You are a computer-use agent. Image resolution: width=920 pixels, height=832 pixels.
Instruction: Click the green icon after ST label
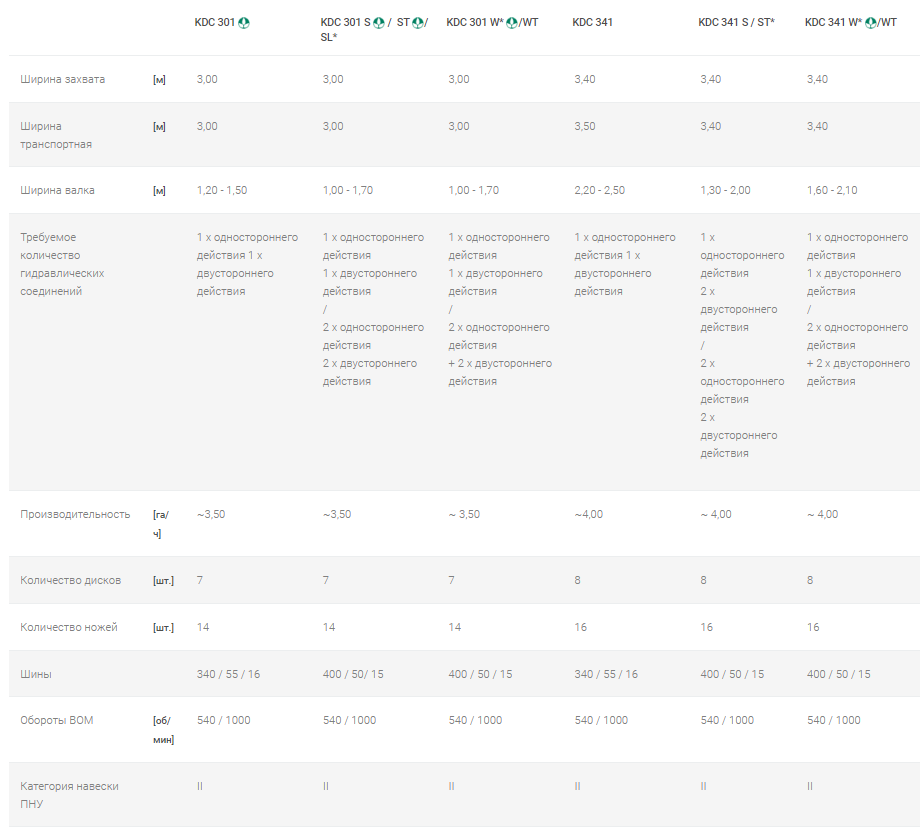[x=418, y=23]
